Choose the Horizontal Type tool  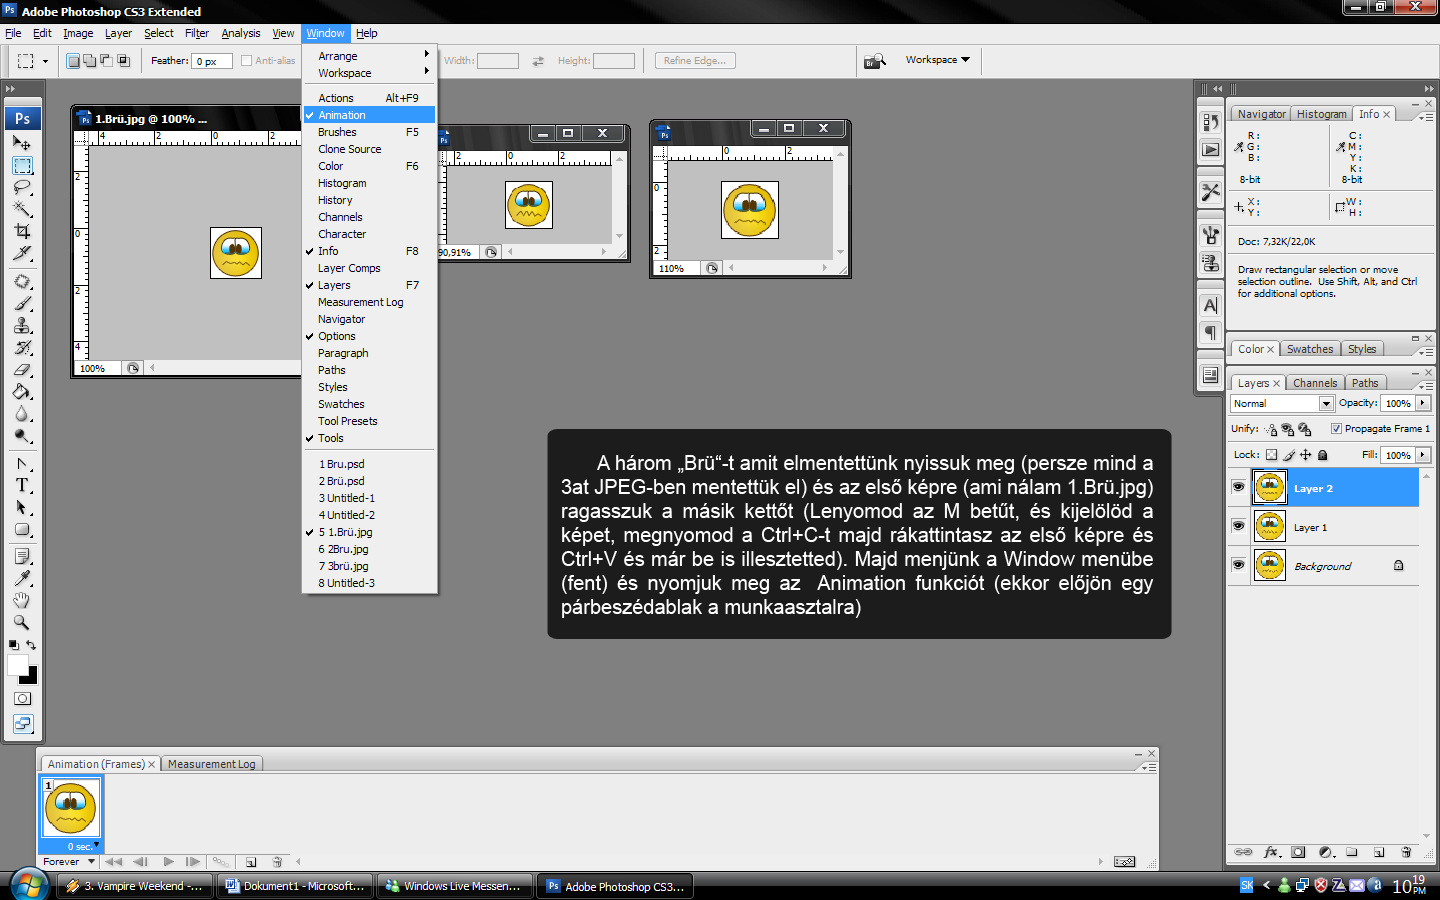click(22, 486)
